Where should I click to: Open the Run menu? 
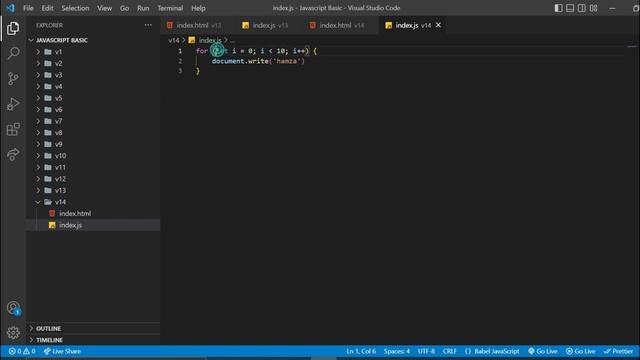point(143,8)
